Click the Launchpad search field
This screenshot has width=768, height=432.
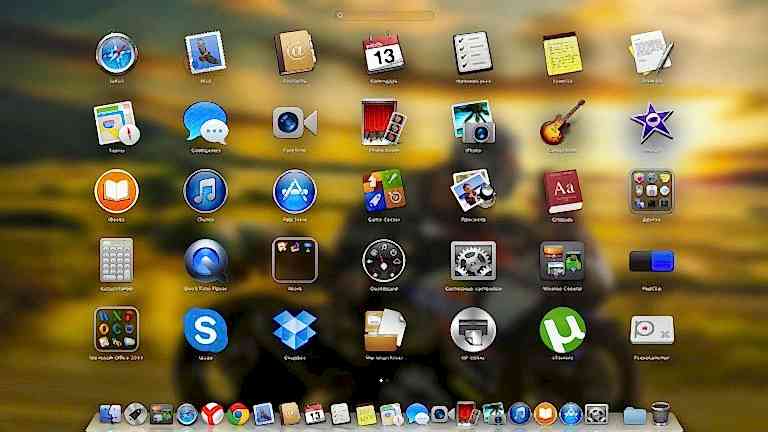384,16
